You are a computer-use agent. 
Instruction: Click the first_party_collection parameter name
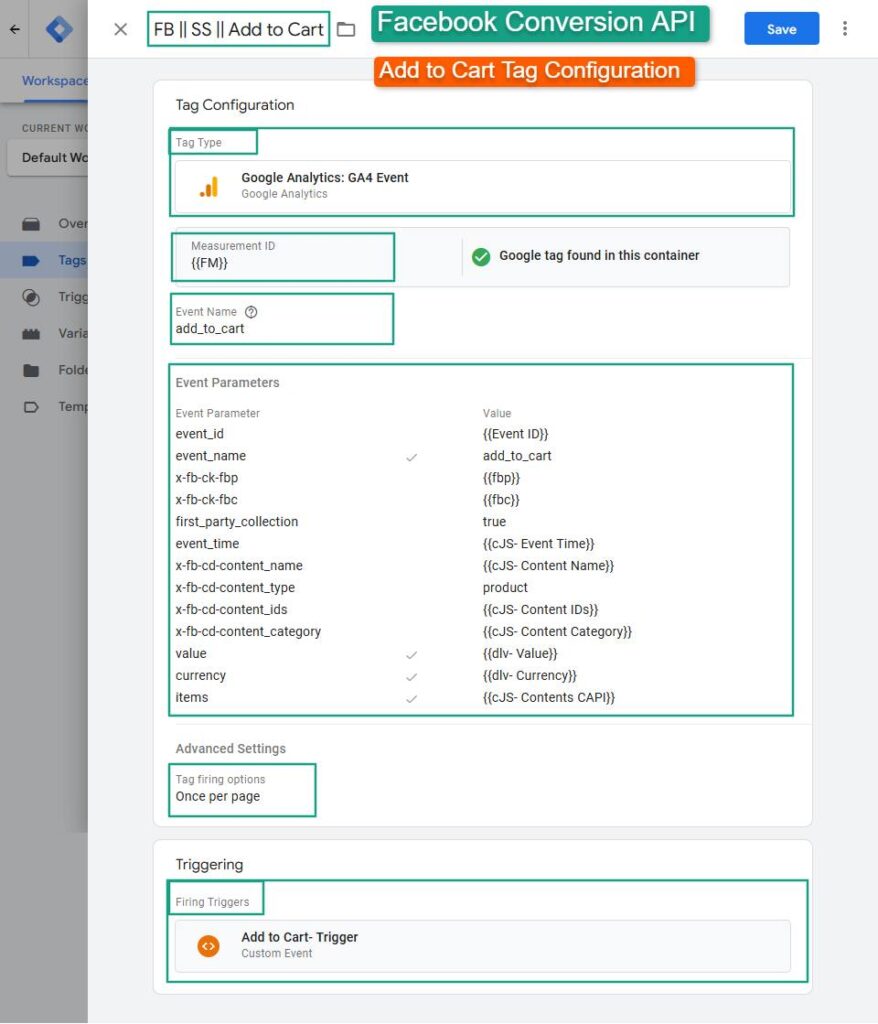click(236, 522)
